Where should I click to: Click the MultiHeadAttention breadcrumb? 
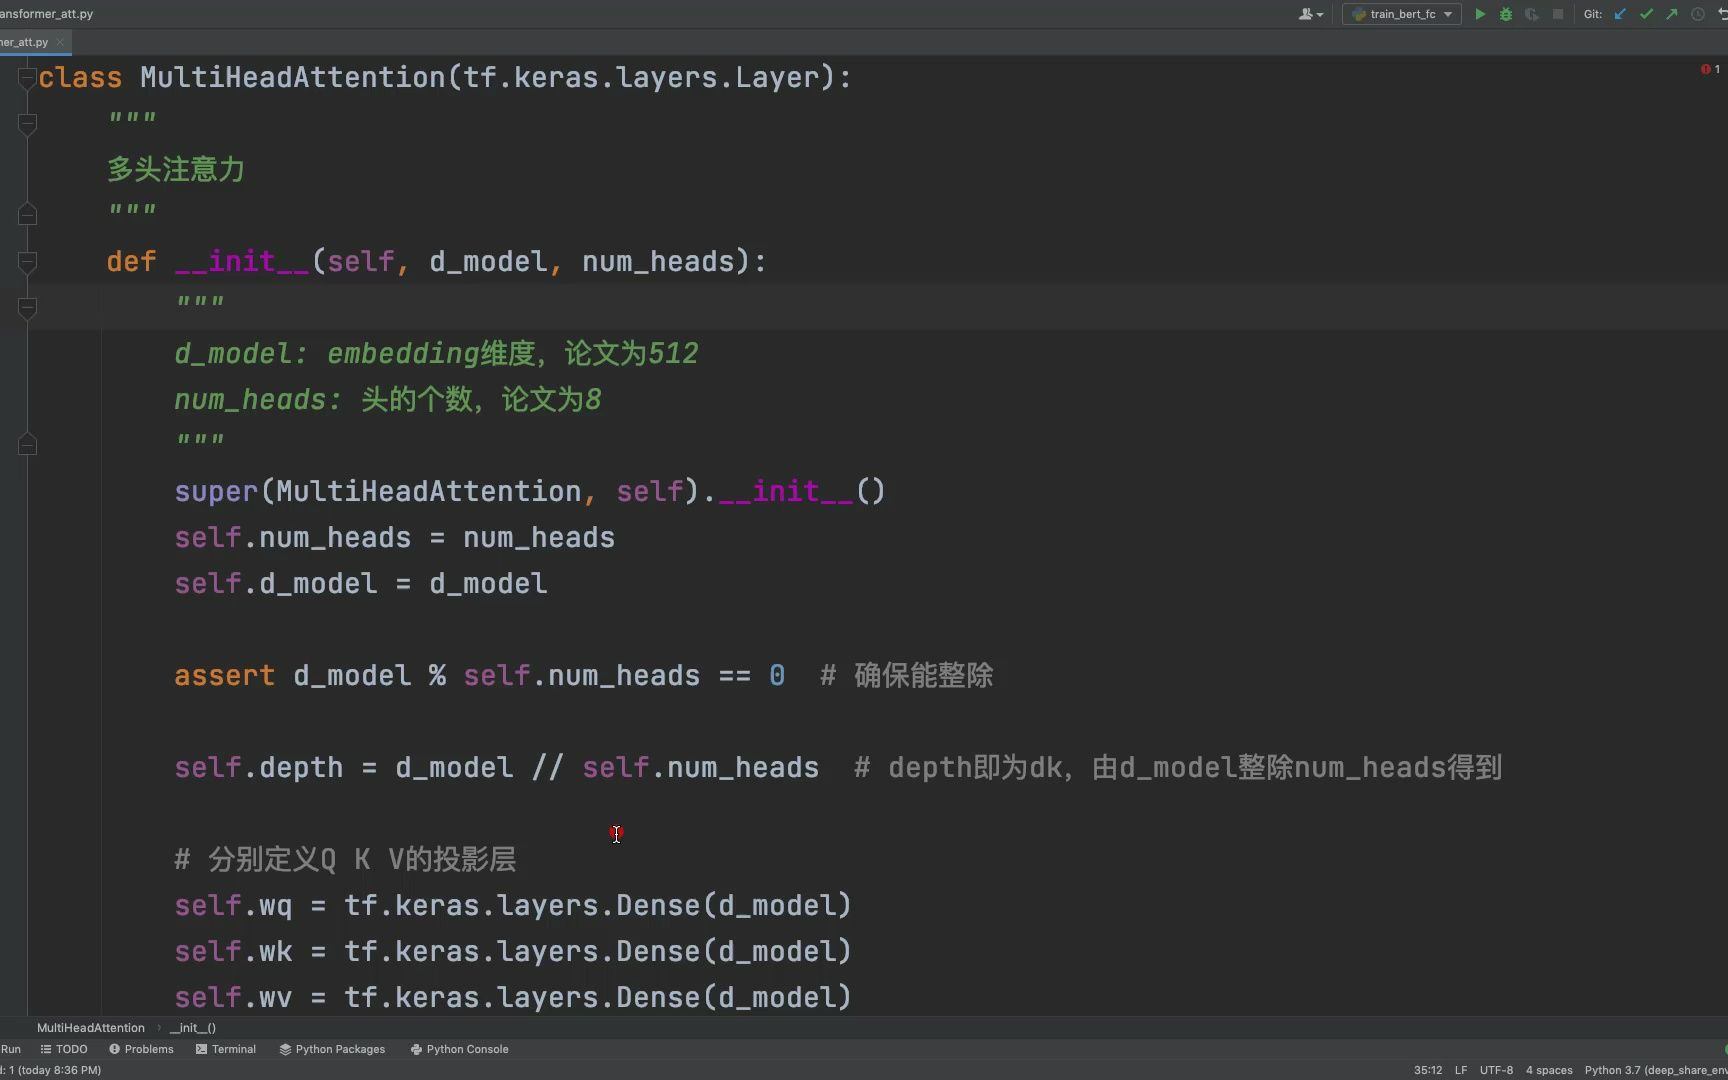(91, 1028)
